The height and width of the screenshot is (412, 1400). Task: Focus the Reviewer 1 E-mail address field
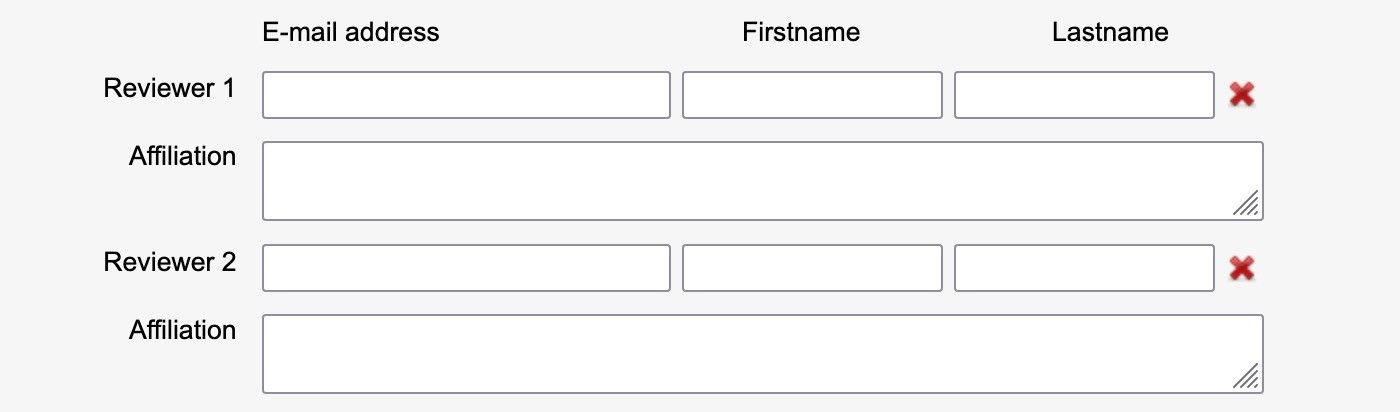(466, 95)
